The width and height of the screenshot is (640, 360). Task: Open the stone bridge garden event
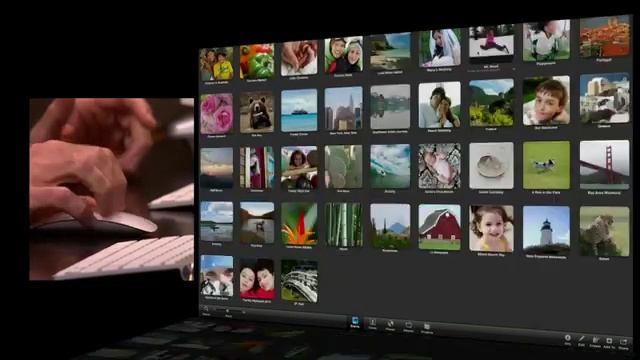coord(299,281)
